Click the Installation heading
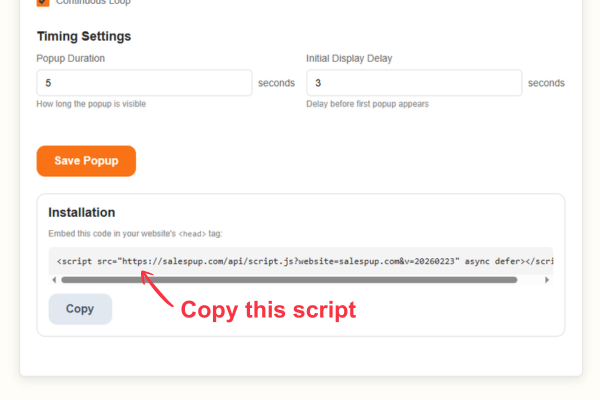The height and width of the screenshot is (400, 600). [x=82, y=212]
